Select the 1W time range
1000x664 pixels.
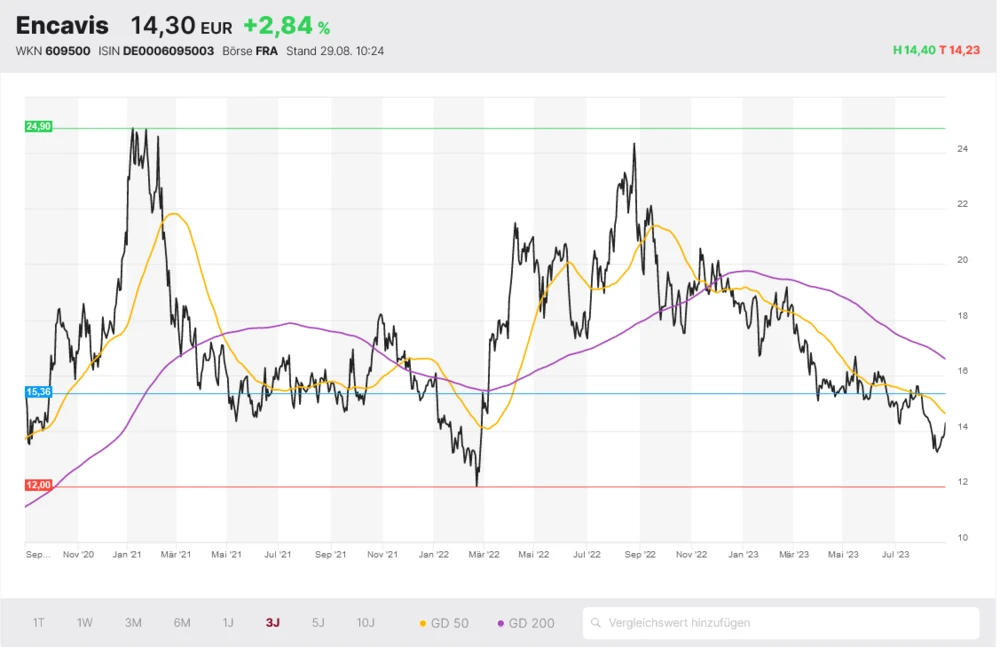click(85, 623)
